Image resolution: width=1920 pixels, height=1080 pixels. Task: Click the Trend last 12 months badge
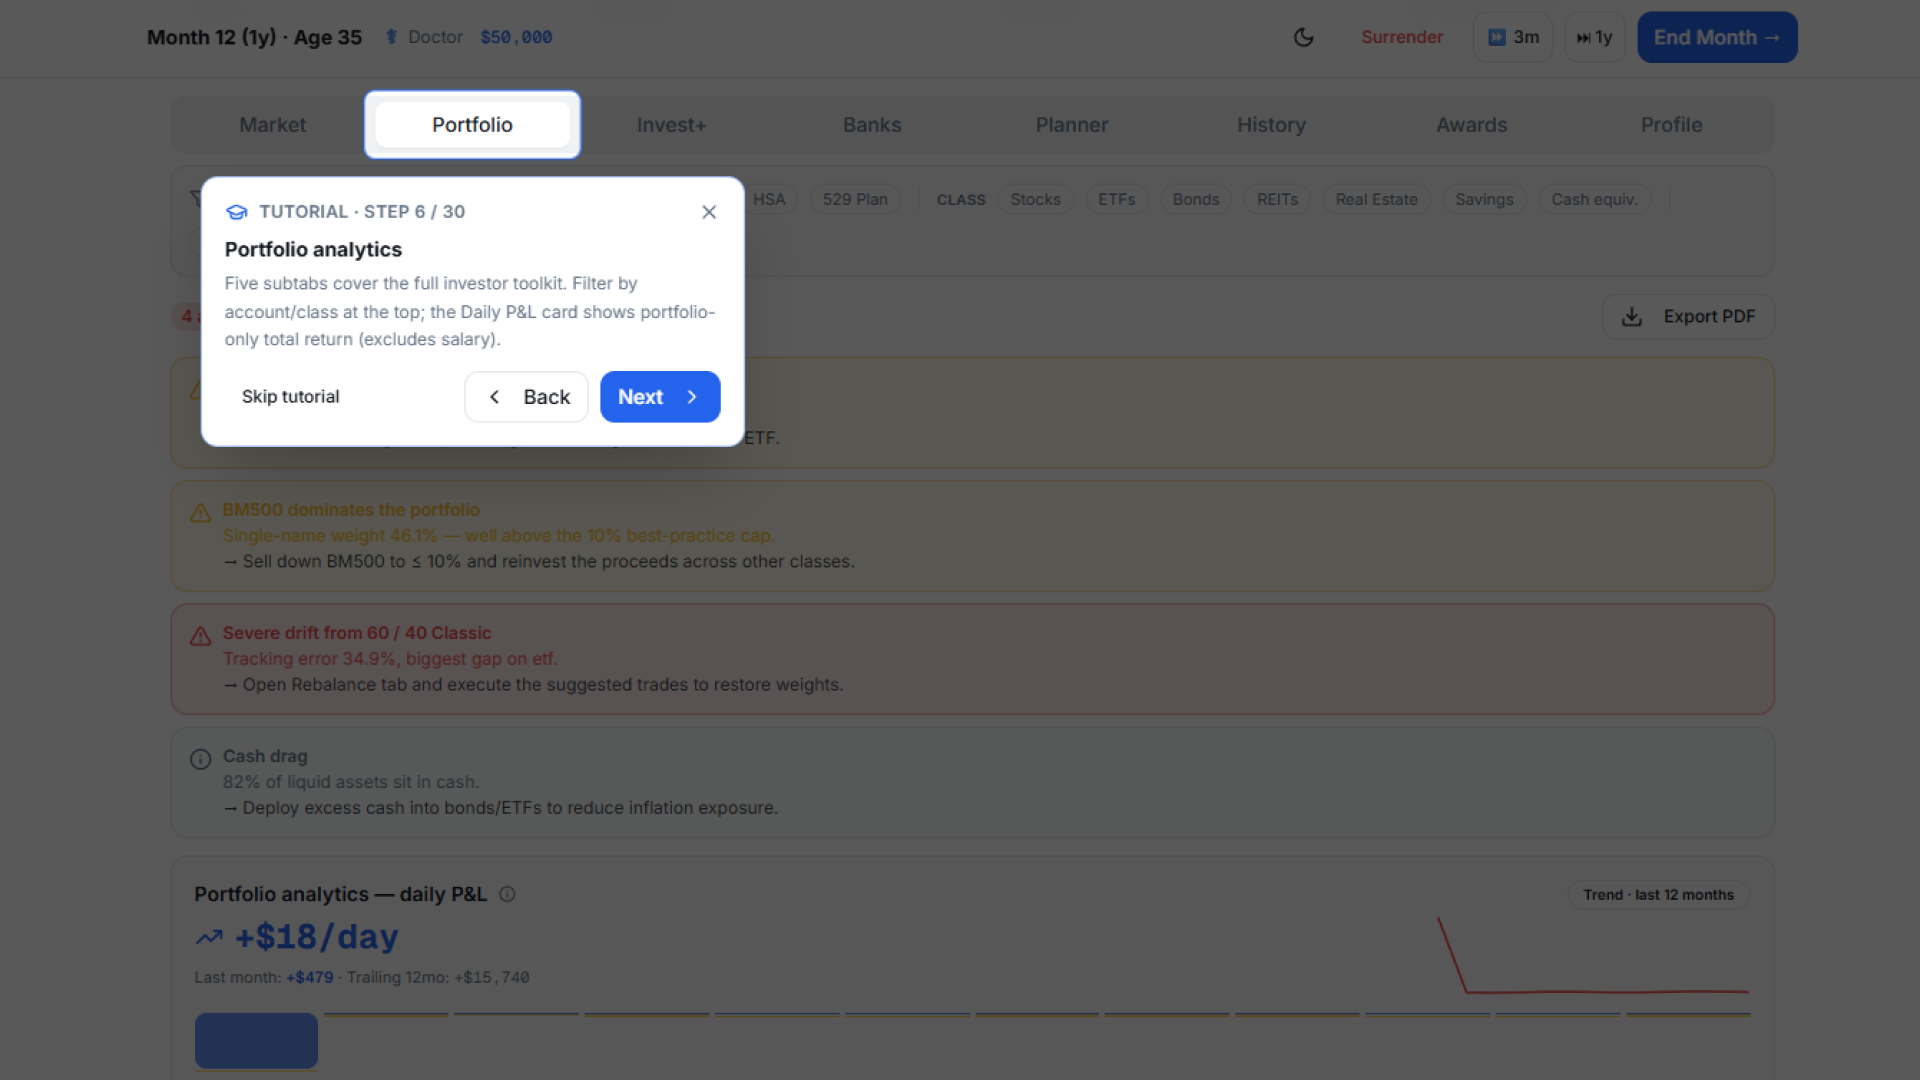point(1658,895)
